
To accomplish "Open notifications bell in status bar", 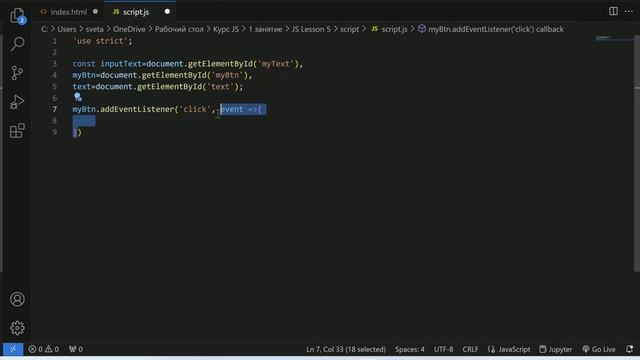I will click(629, 349).
